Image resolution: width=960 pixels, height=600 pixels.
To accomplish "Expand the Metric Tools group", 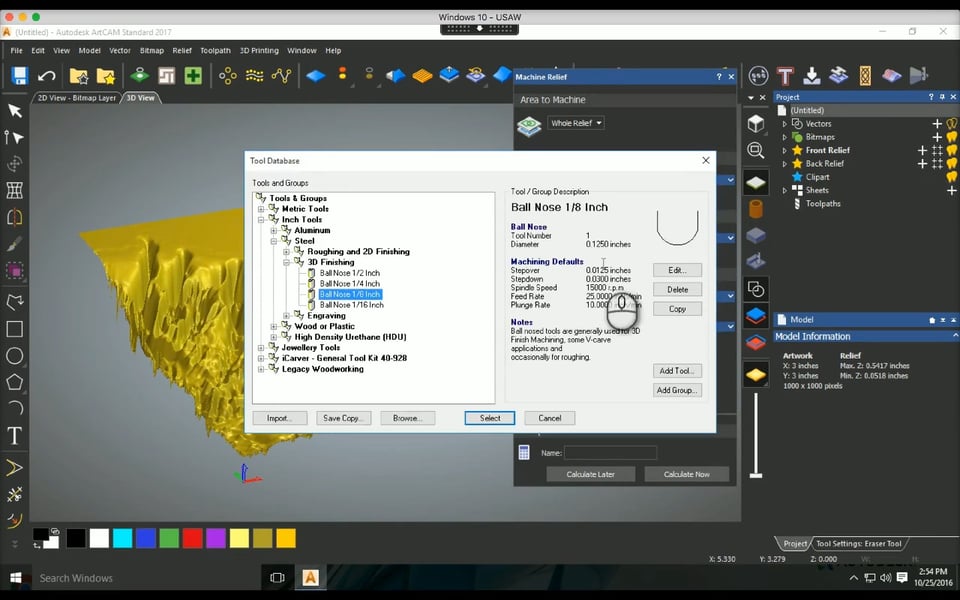I will 261,209.
